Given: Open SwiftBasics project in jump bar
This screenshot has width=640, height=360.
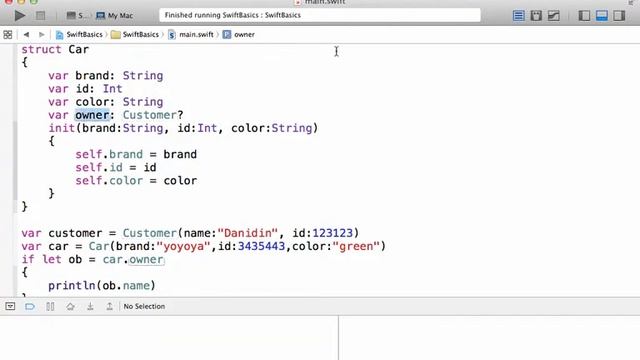Looking at the screenshot, I should (x=79, y=35).
